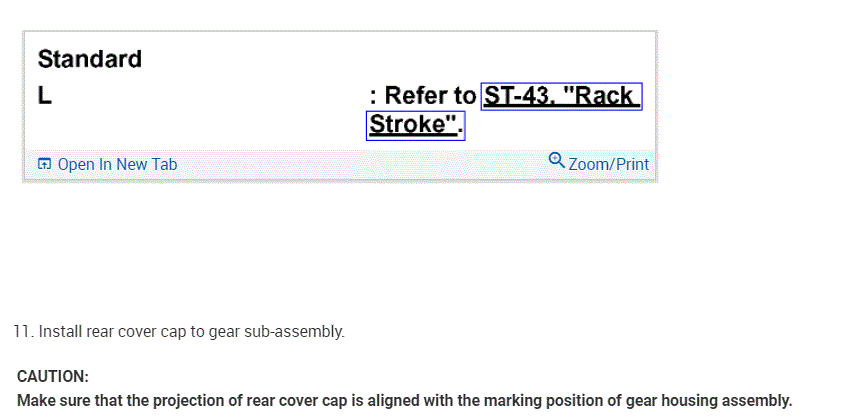The height and width of the screenshot is (420, 855).
Task: Click the step number '11.'
Action: 23,331
